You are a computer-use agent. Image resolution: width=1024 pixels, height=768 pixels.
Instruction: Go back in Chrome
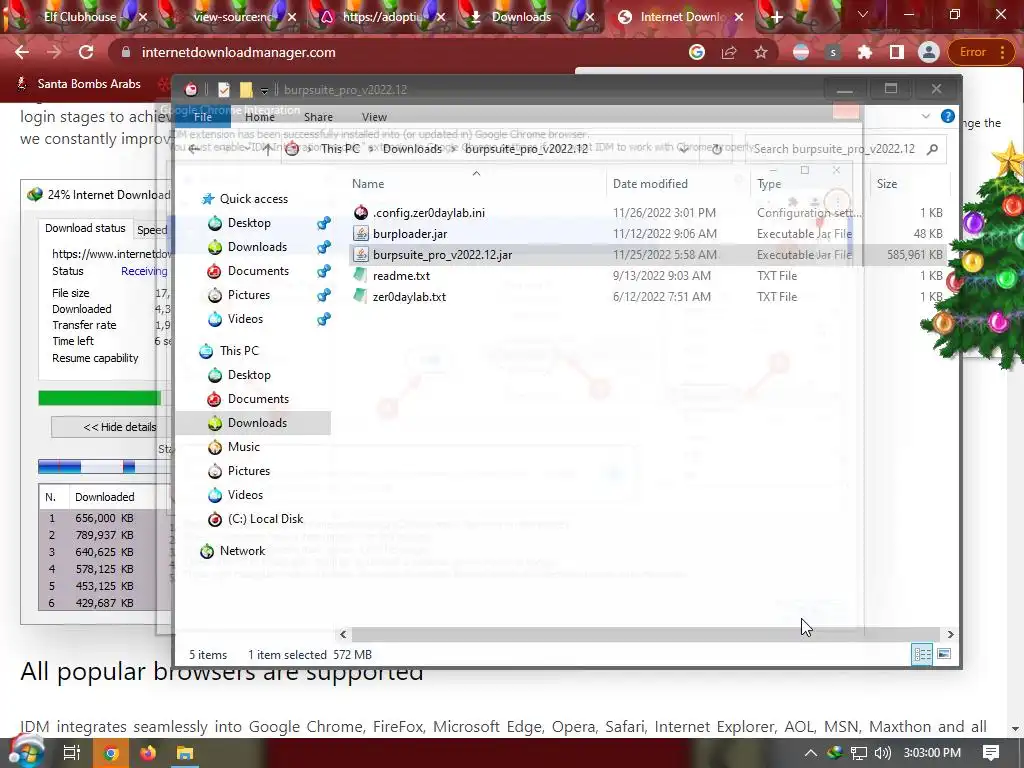pos(22,52)
